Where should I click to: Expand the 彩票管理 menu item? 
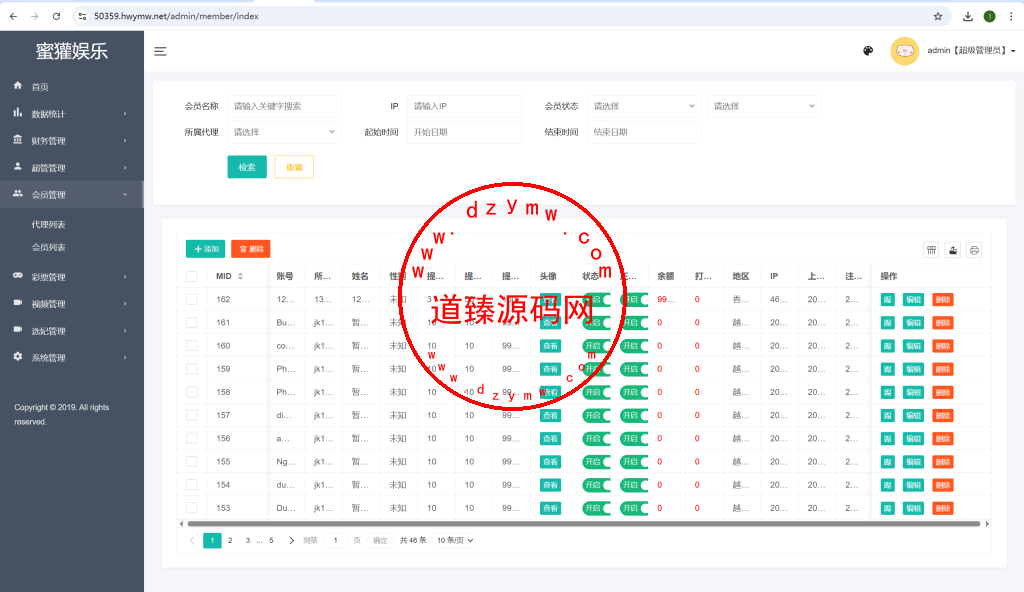click(x=72, y=276)
